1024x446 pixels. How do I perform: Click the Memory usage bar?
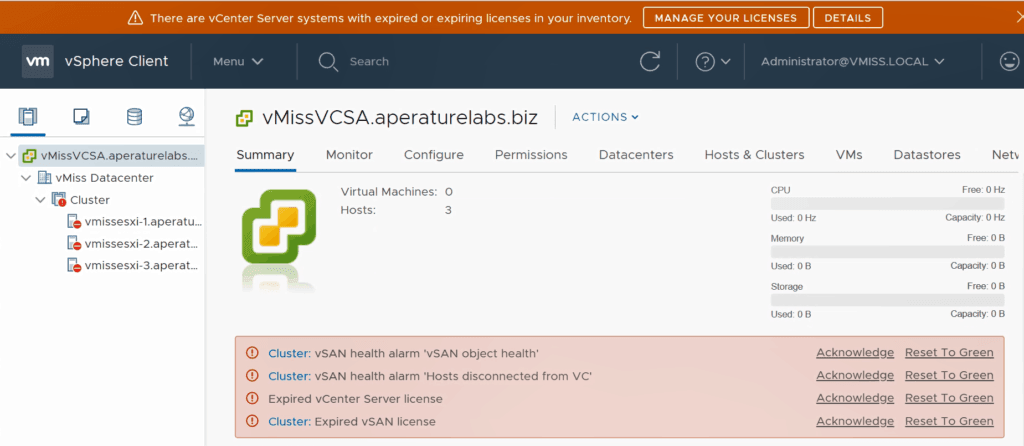888,252
